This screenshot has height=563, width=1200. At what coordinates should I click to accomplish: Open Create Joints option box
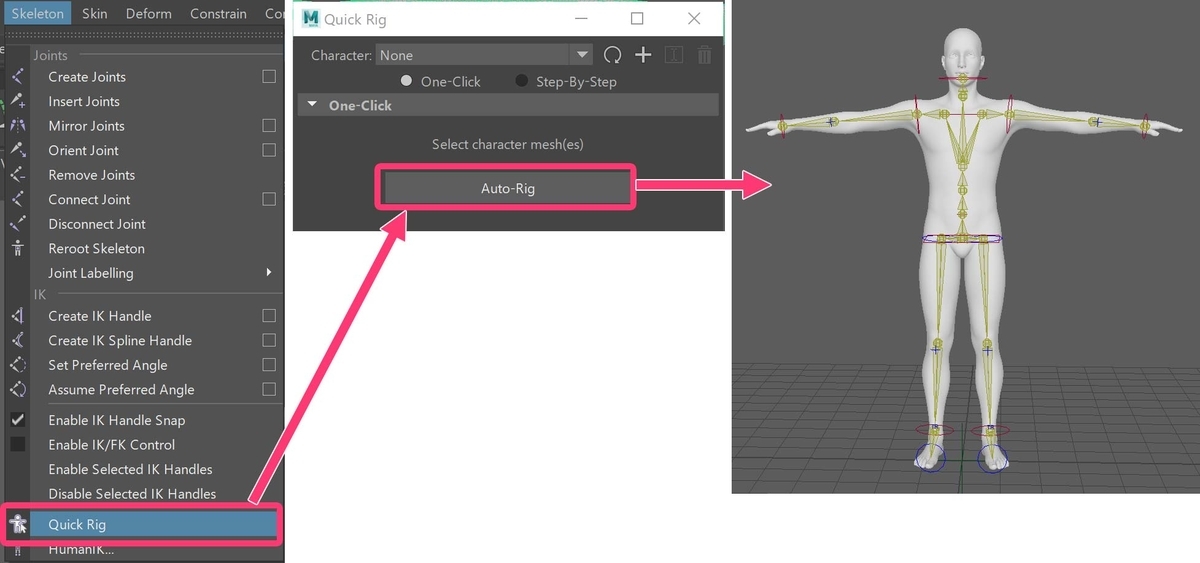point(269,76)
